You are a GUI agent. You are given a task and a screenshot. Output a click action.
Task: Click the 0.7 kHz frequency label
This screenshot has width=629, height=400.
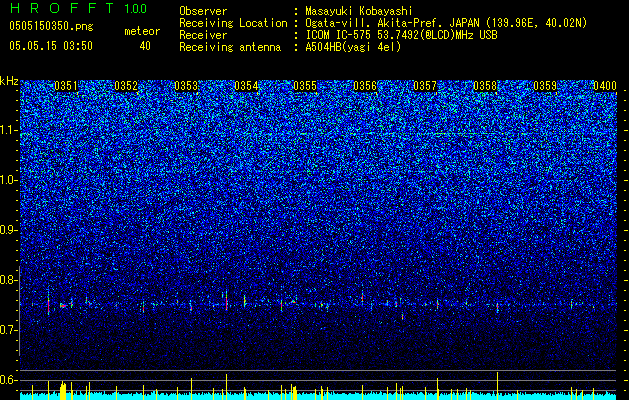(9, 330)
